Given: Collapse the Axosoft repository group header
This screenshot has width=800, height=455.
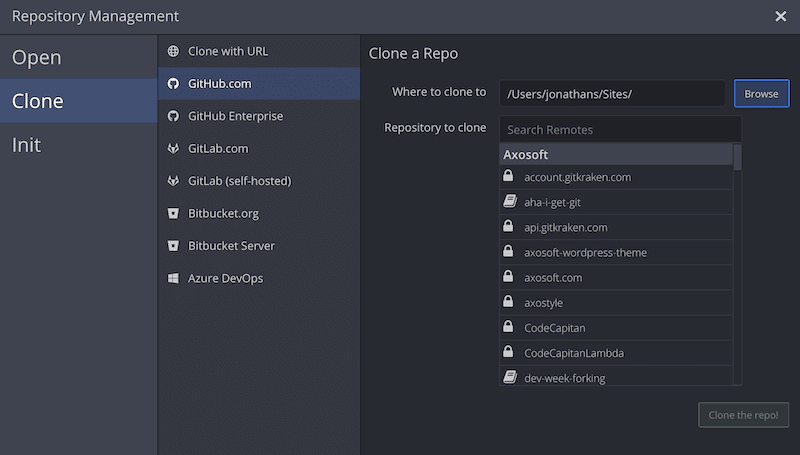Looking at the screenshot, I should [x=616, y=155].
